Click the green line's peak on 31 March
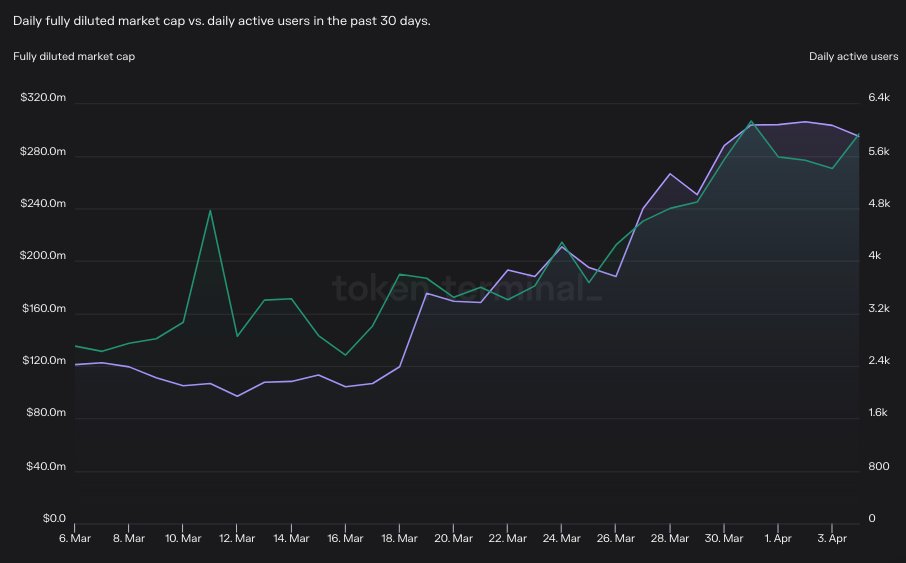906x563 pixels. pyautogui.click(x=751, y=121)
